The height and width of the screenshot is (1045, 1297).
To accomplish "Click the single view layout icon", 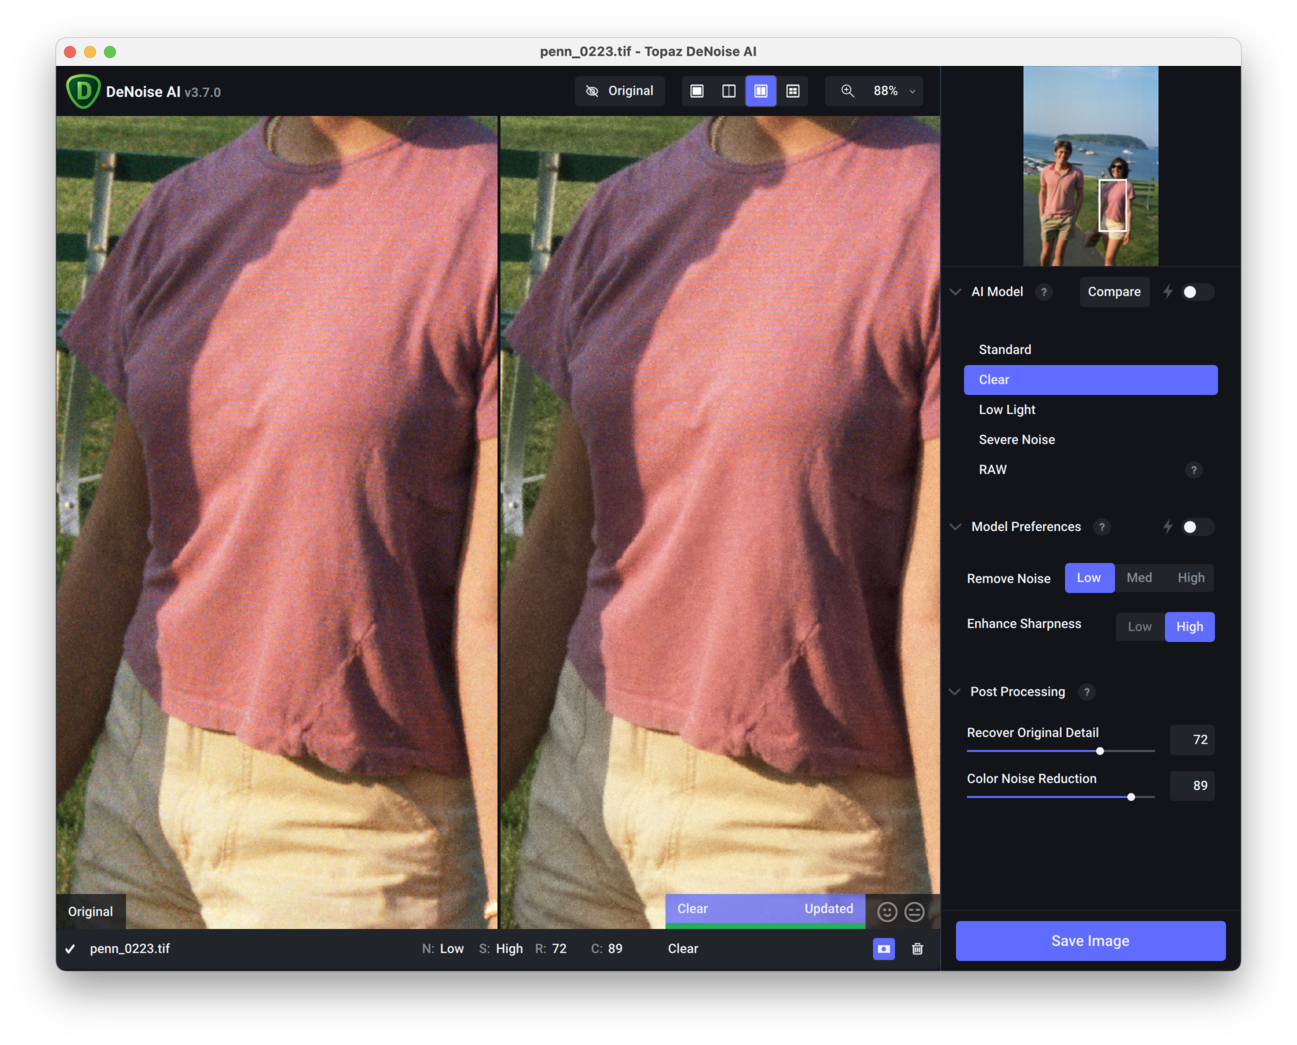I will pyautogui.click(x=697, y=91).
